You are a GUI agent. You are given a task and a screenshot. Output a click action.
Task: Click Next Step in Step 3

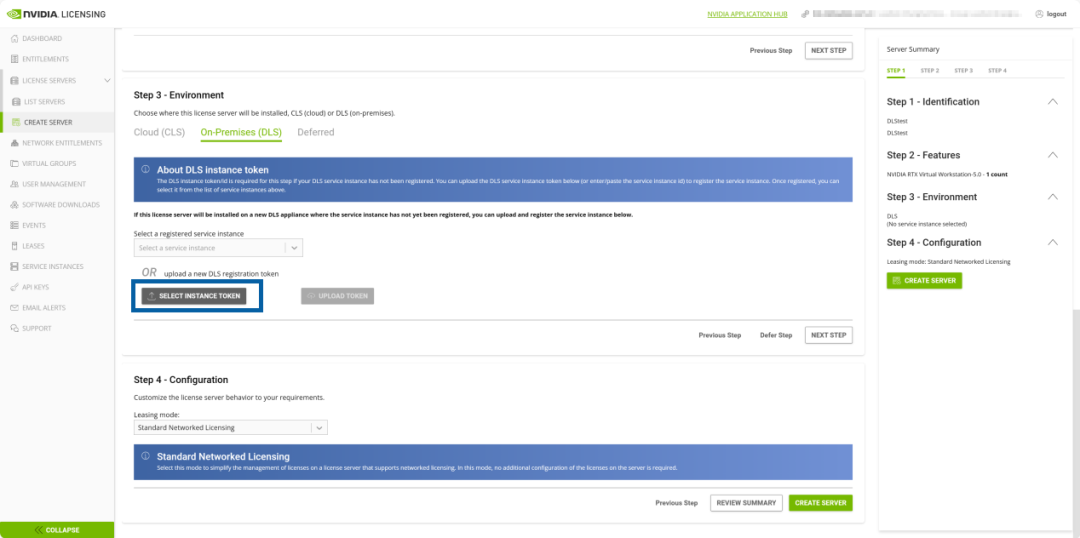coord(829,335)
